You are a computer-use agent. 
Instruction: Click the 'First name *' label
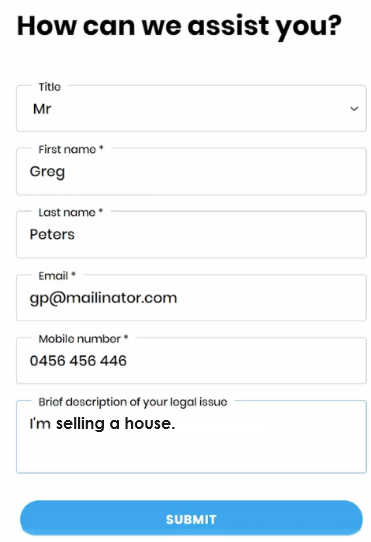click(x=71, y=149)
